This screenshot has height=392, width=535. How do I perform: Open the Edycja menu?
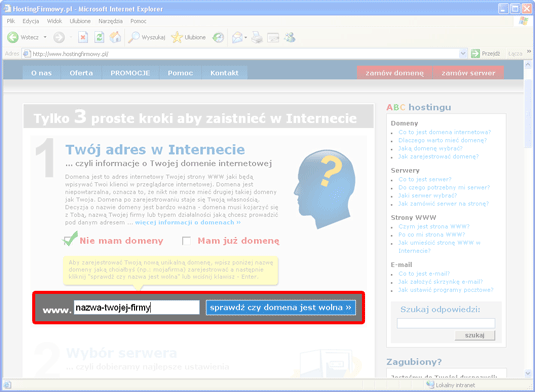pyautogui.click(x=31, y=21)
